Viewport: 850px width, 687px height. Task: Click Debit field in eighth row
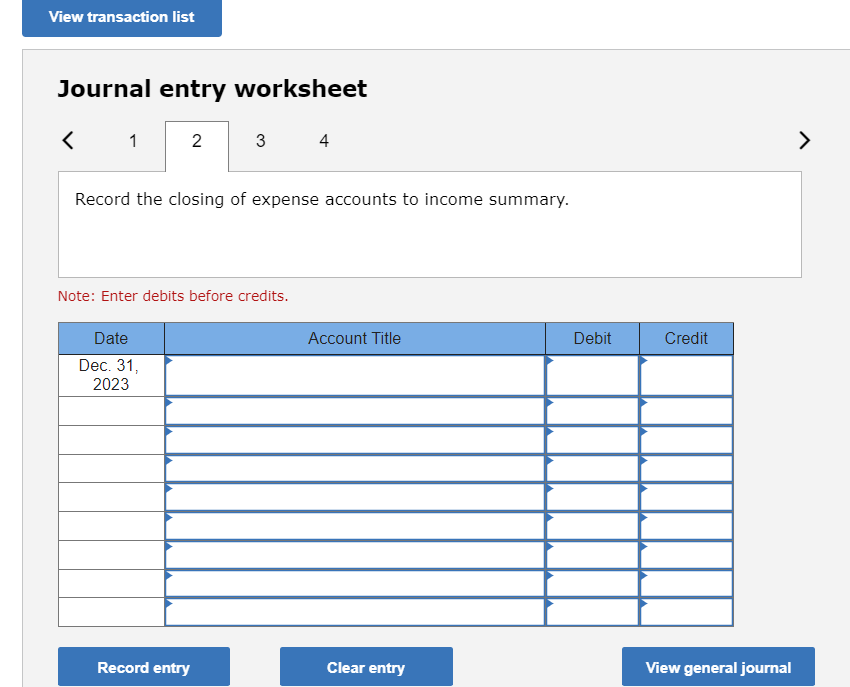pos(593,583)
